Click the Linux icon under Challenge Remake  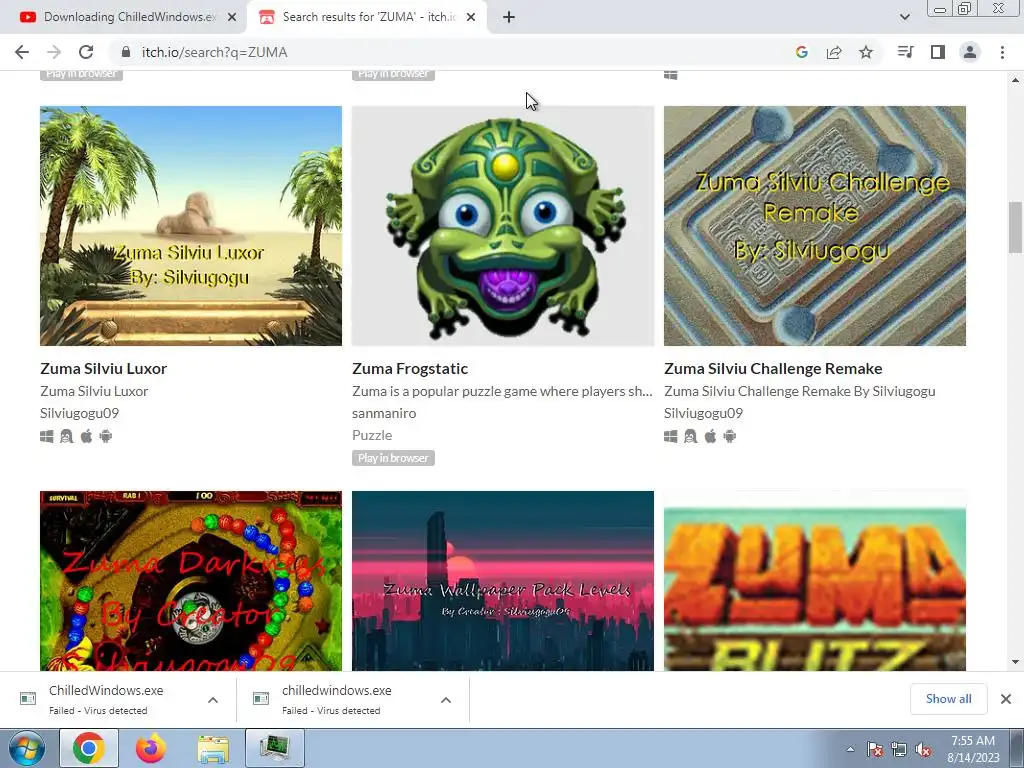pos(690,436)
